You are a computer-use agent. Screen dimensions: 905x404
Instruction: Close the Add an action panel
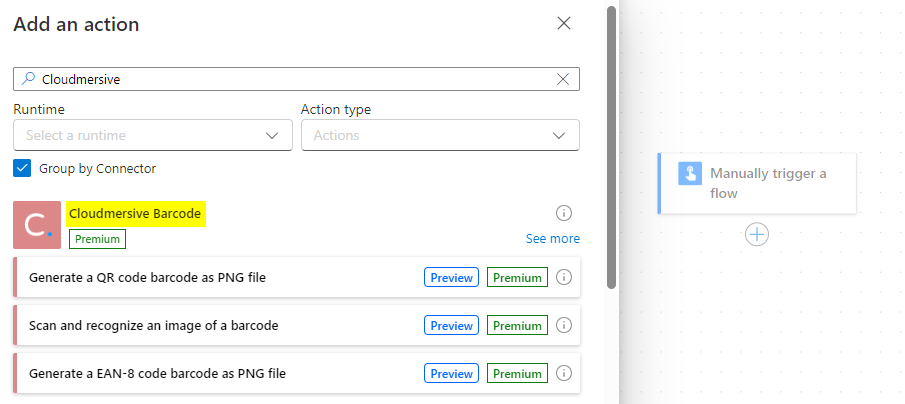(x=563, y=24)
